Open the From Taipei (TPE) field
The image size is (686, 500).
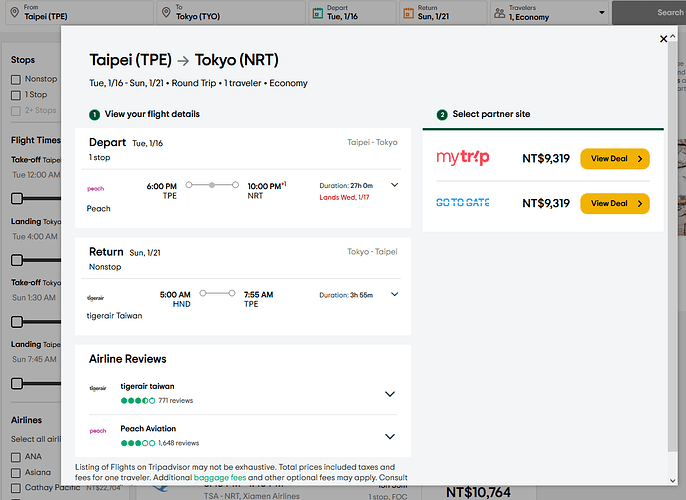pyautogui.click(x=80, y=12)
